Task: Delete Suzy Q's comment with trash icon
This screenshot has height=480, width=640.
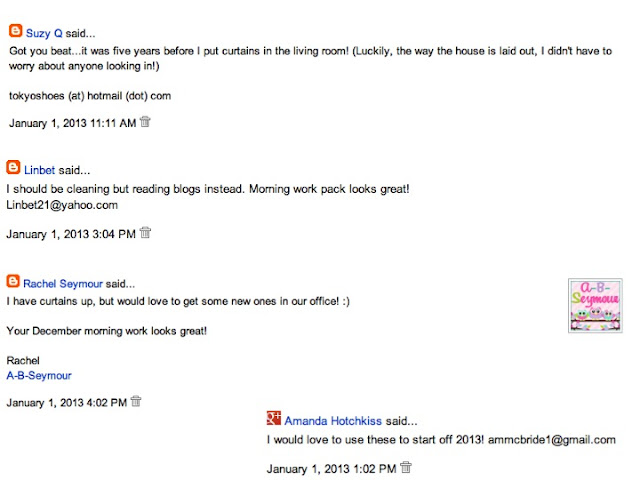Action: pos(145,122)
